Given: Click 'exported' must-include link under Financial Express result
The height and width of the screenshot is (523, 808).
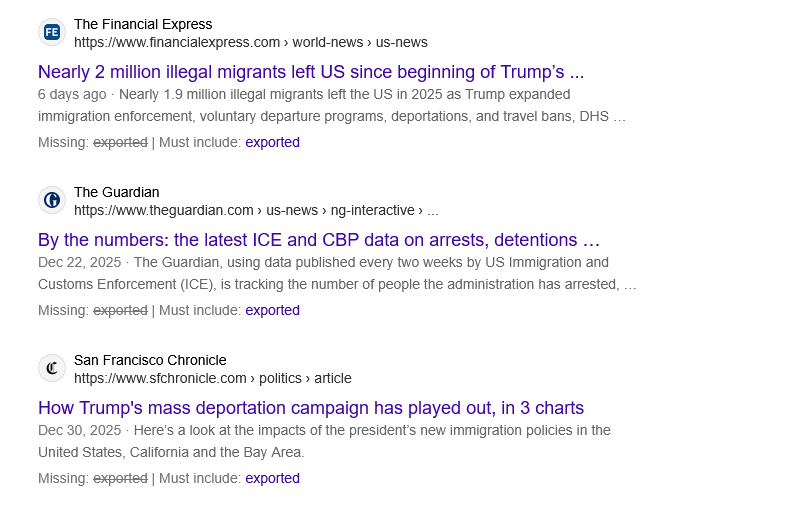Looking at the screenshot, I should (x=272, y=142).
